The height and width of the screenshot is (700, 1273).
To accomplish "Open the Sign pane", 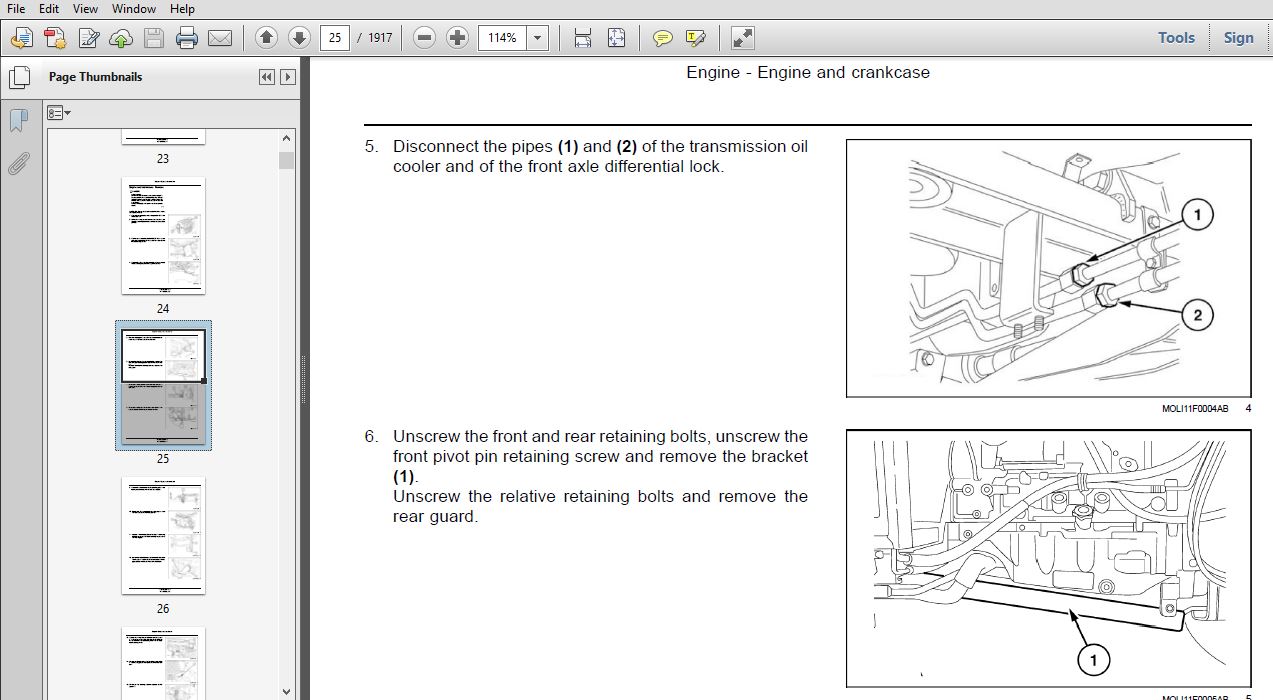I will [x=1238, y=37].
